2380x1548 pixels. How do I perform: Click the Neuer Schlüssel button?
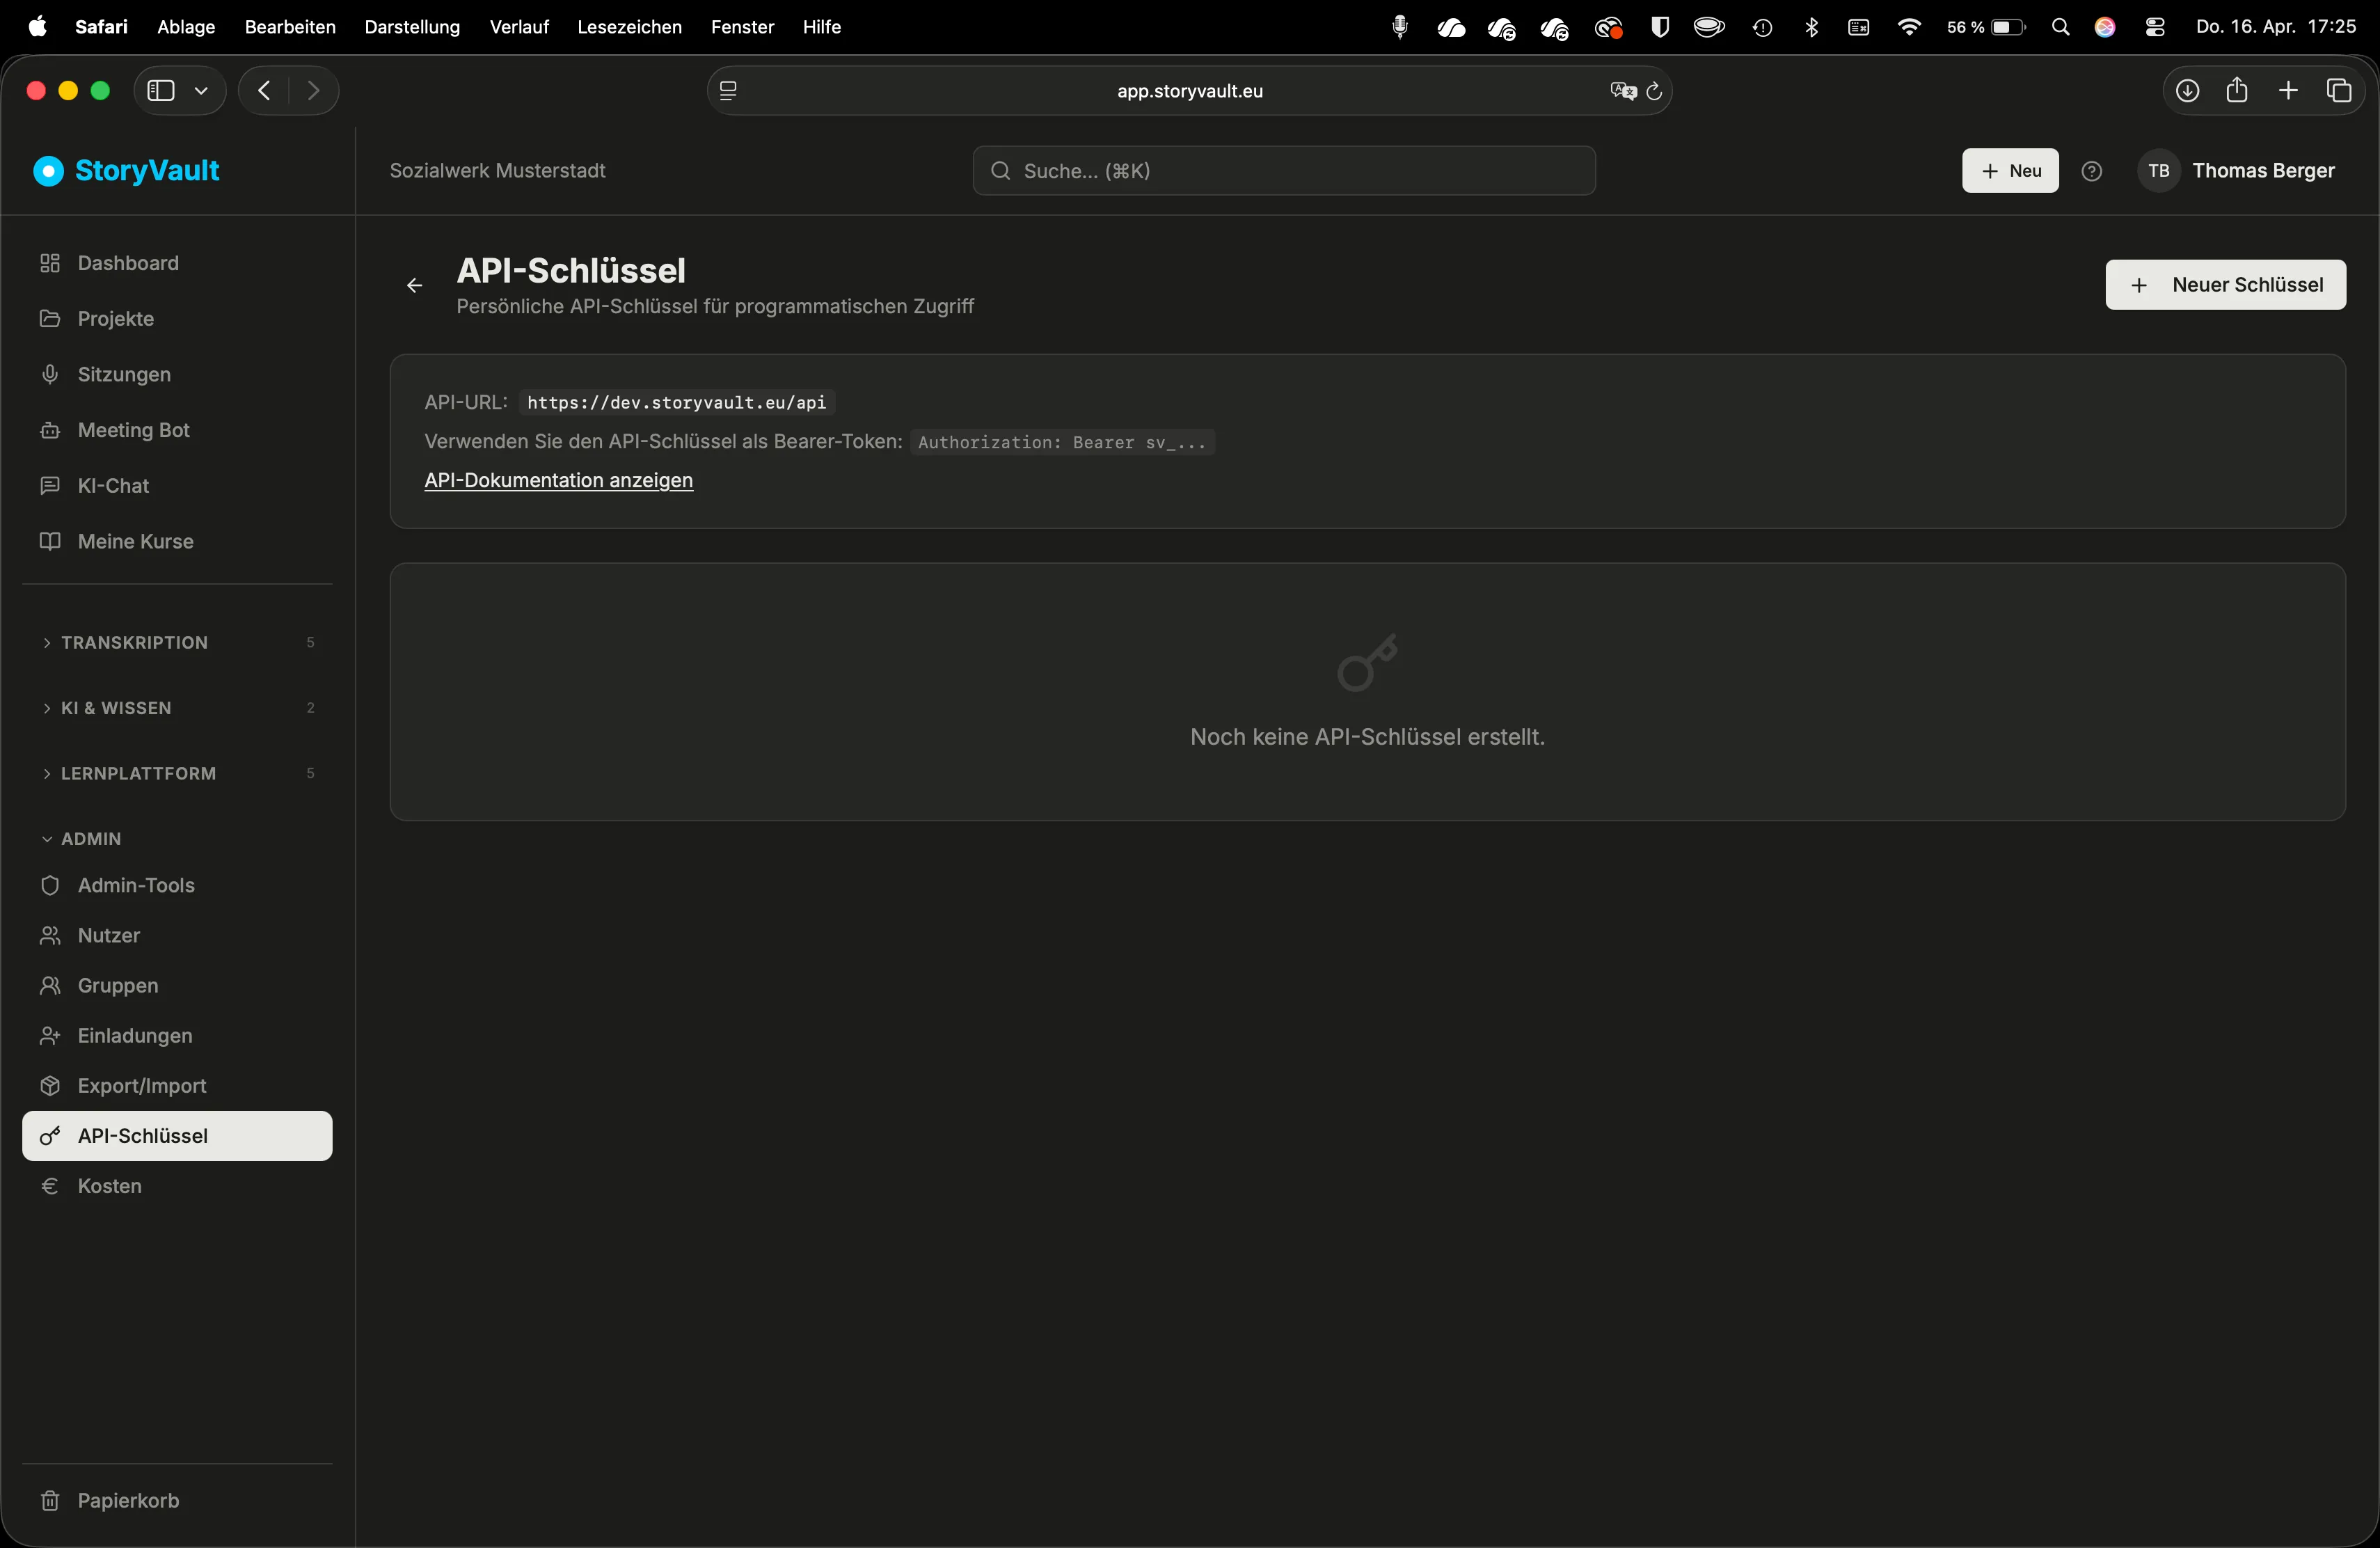coord(2225,285)
